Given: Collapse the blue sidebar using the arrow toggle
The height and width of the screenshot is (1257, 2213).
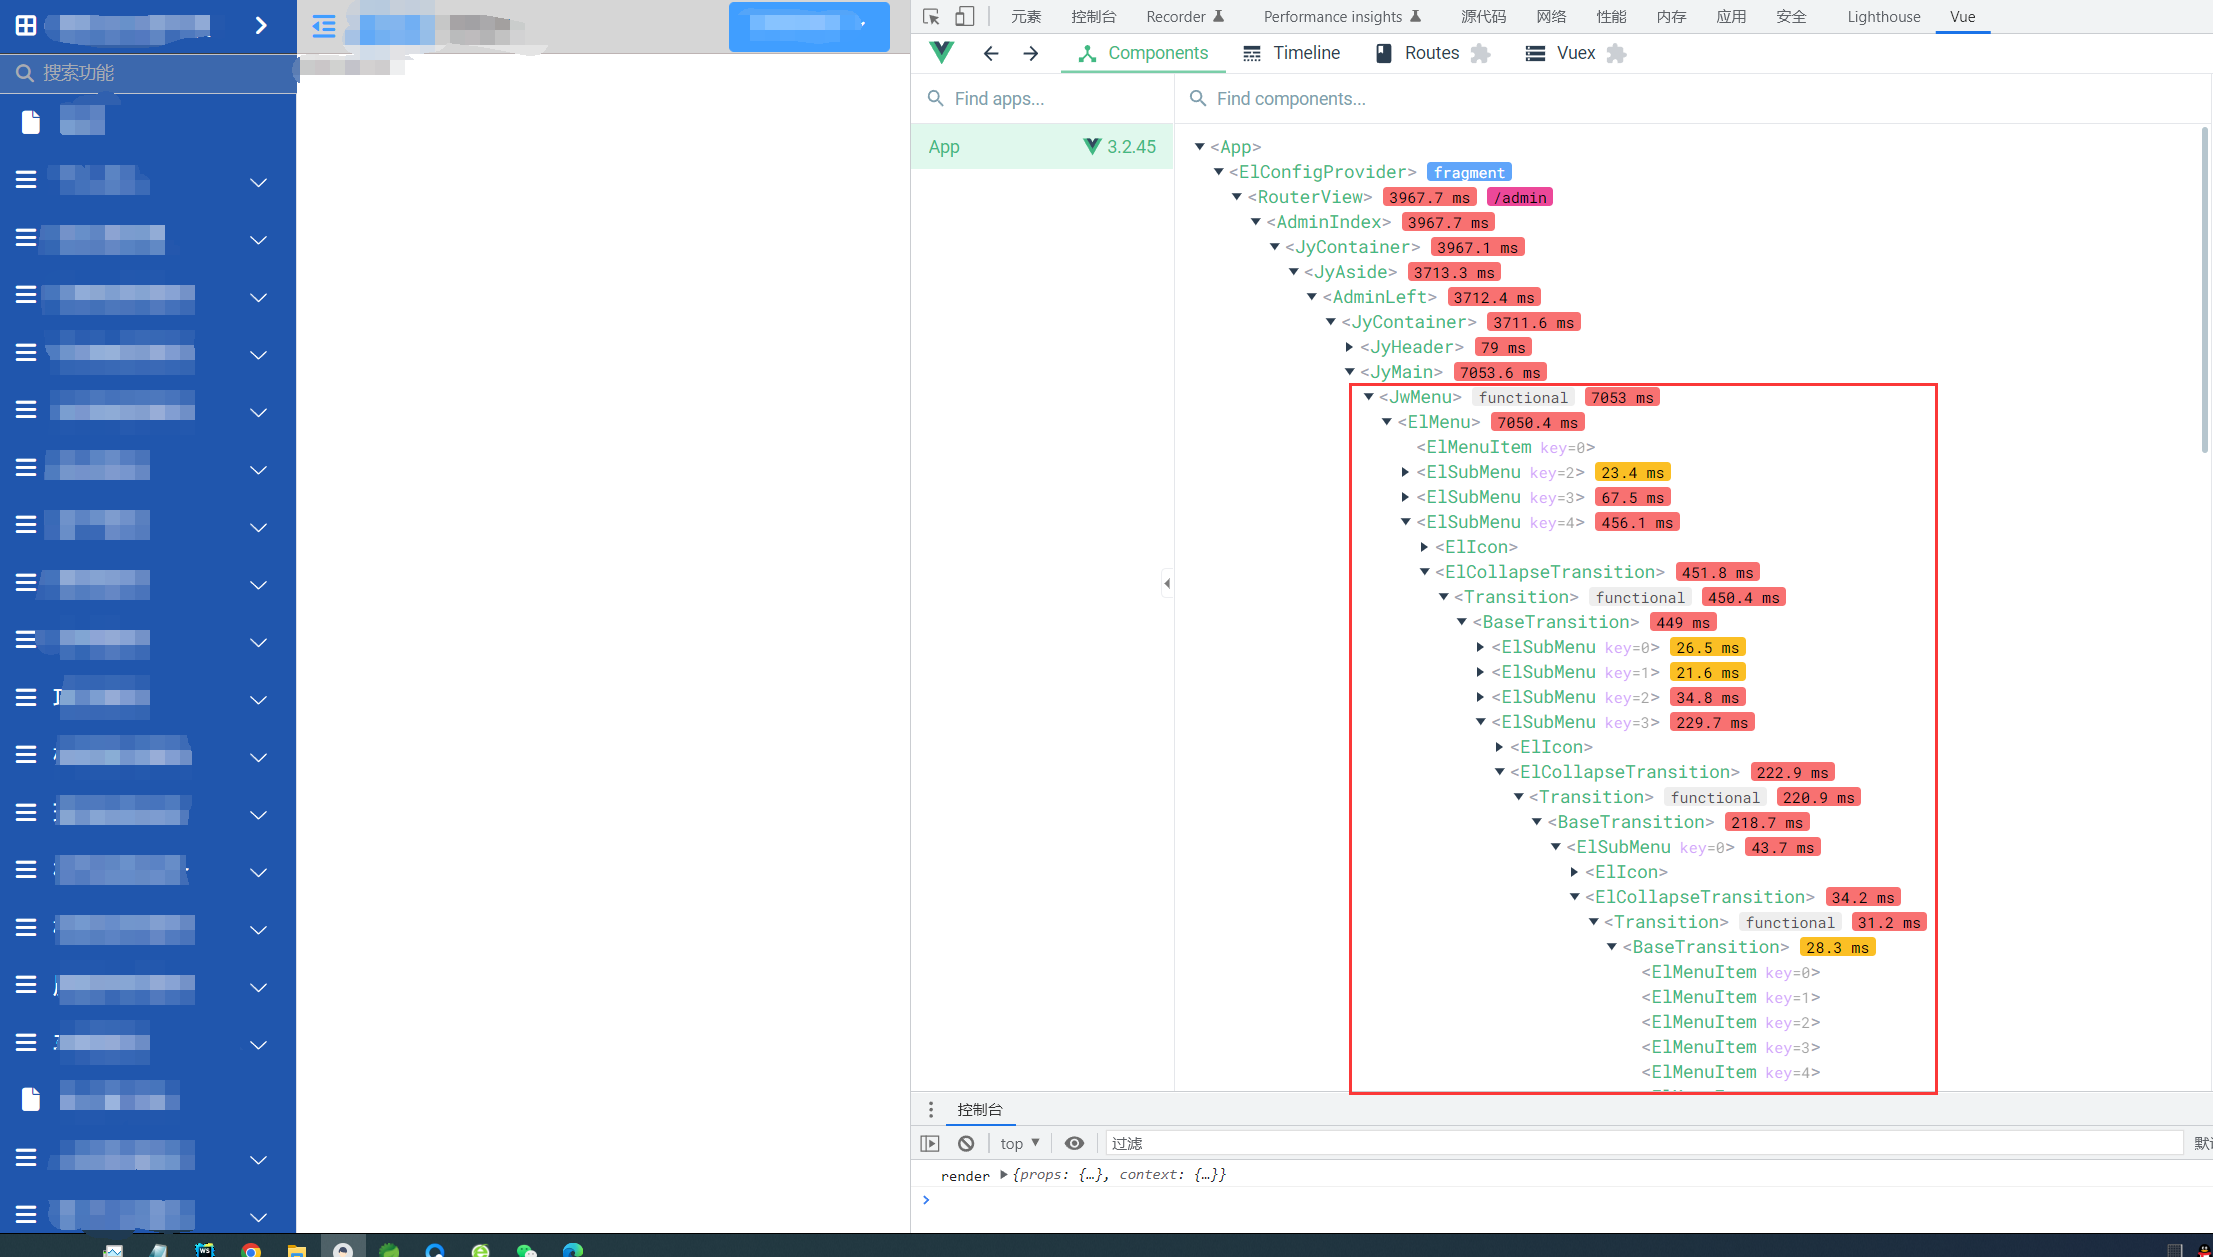Looking at the screenshot, I should coord(262,26).
